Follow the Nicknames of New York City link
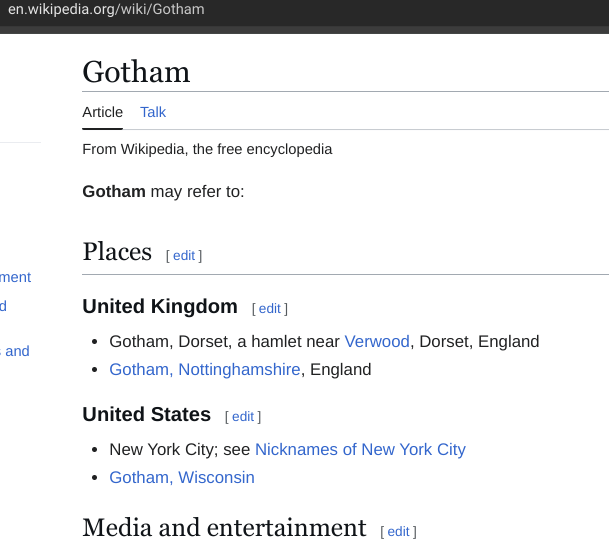This screenshot has height=548, width=609. click(360, 450)
